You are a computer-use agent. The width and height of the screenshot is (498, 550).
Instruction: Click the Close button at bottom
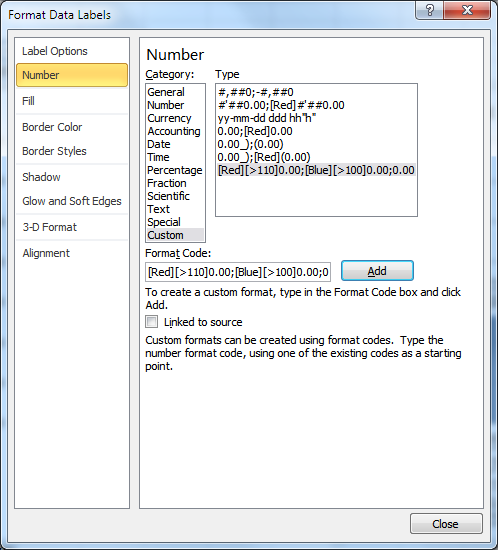tap(446, 524)
